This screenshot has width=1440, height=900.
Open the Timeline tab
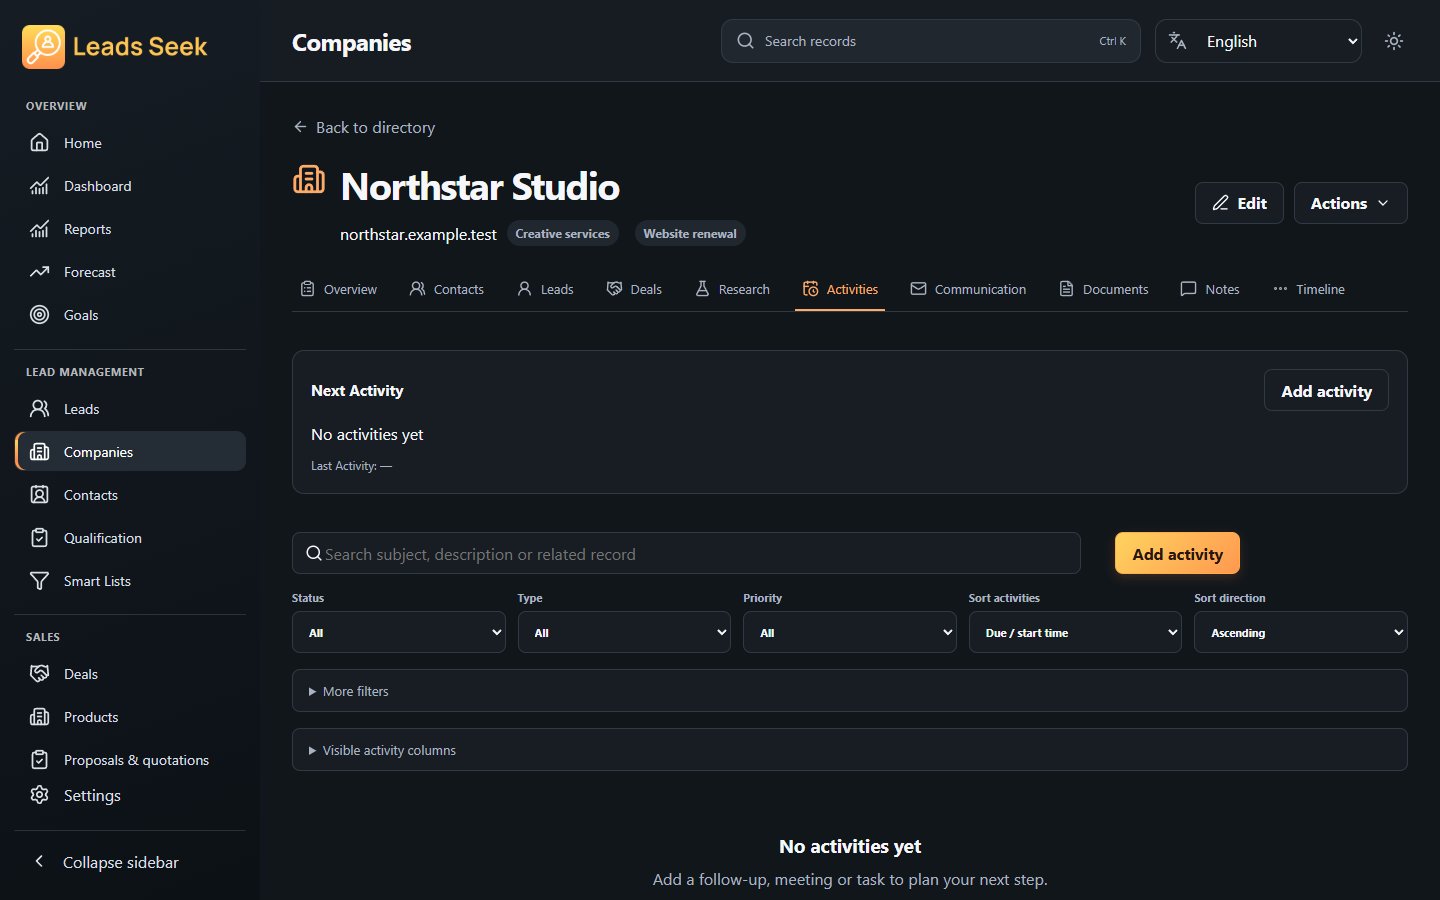pos(1309,289)
